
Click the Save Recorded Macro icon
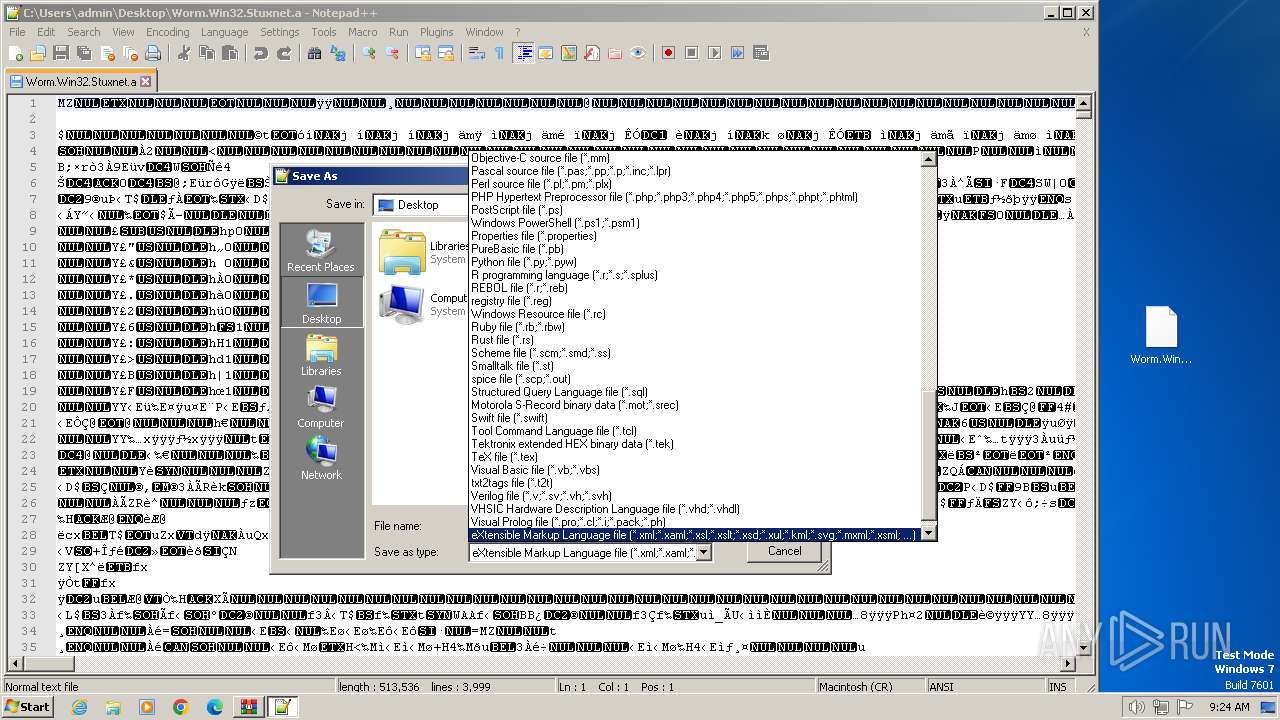[761, 53]
